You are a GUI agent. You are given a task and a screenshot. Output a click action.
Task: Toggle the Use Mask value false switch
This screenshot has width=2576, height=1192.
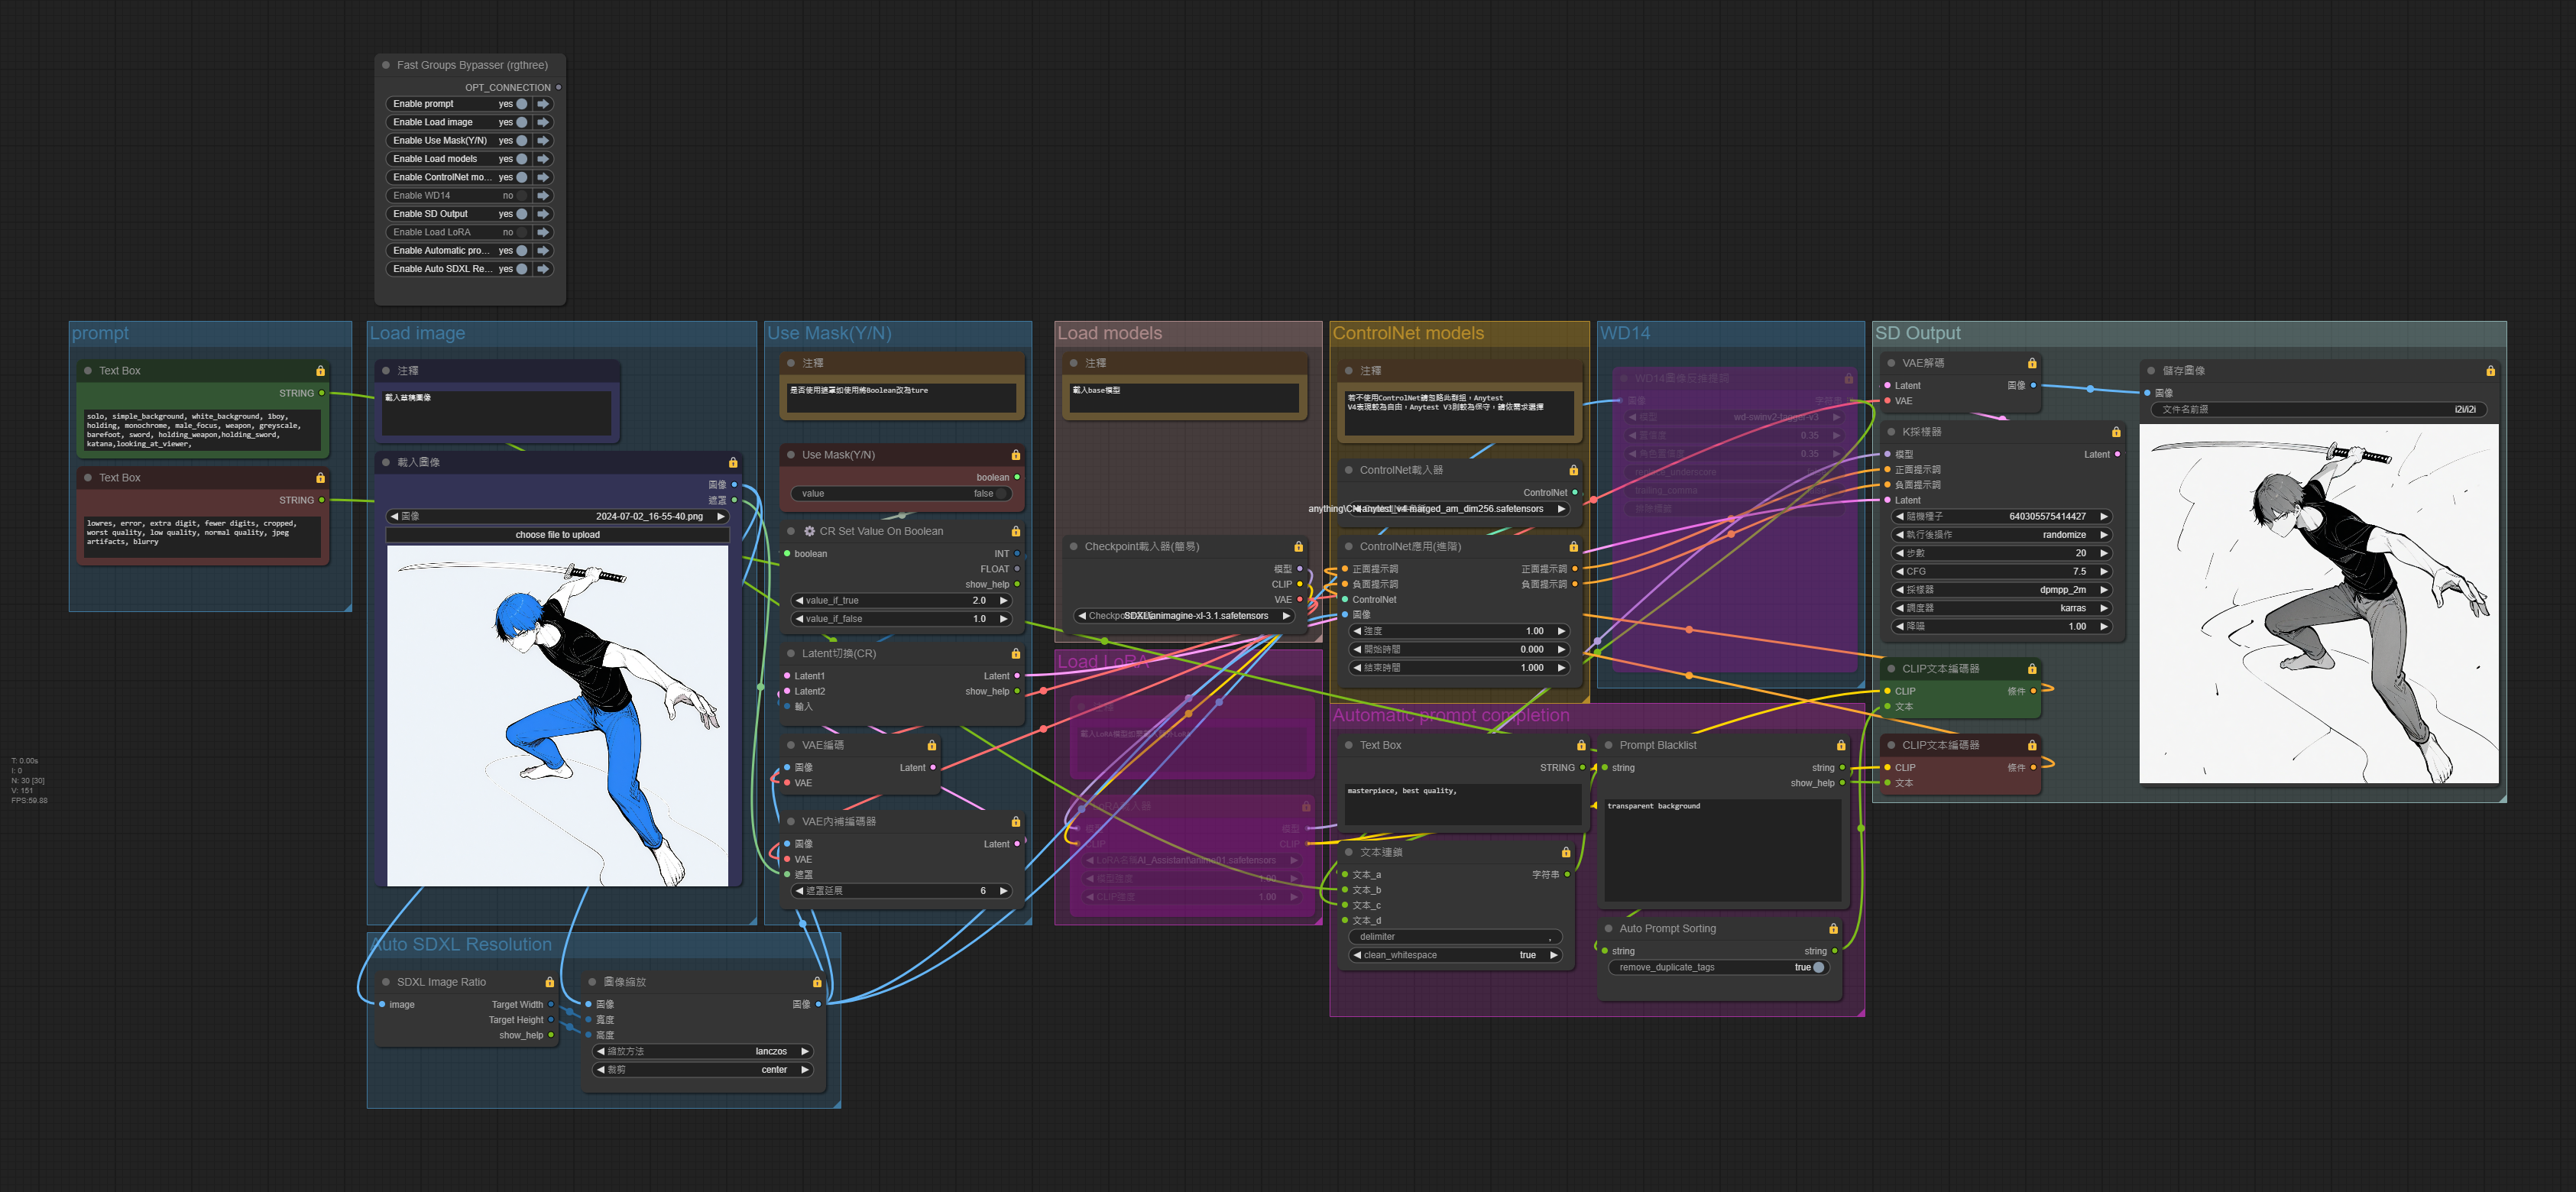tap(1001, 494)
